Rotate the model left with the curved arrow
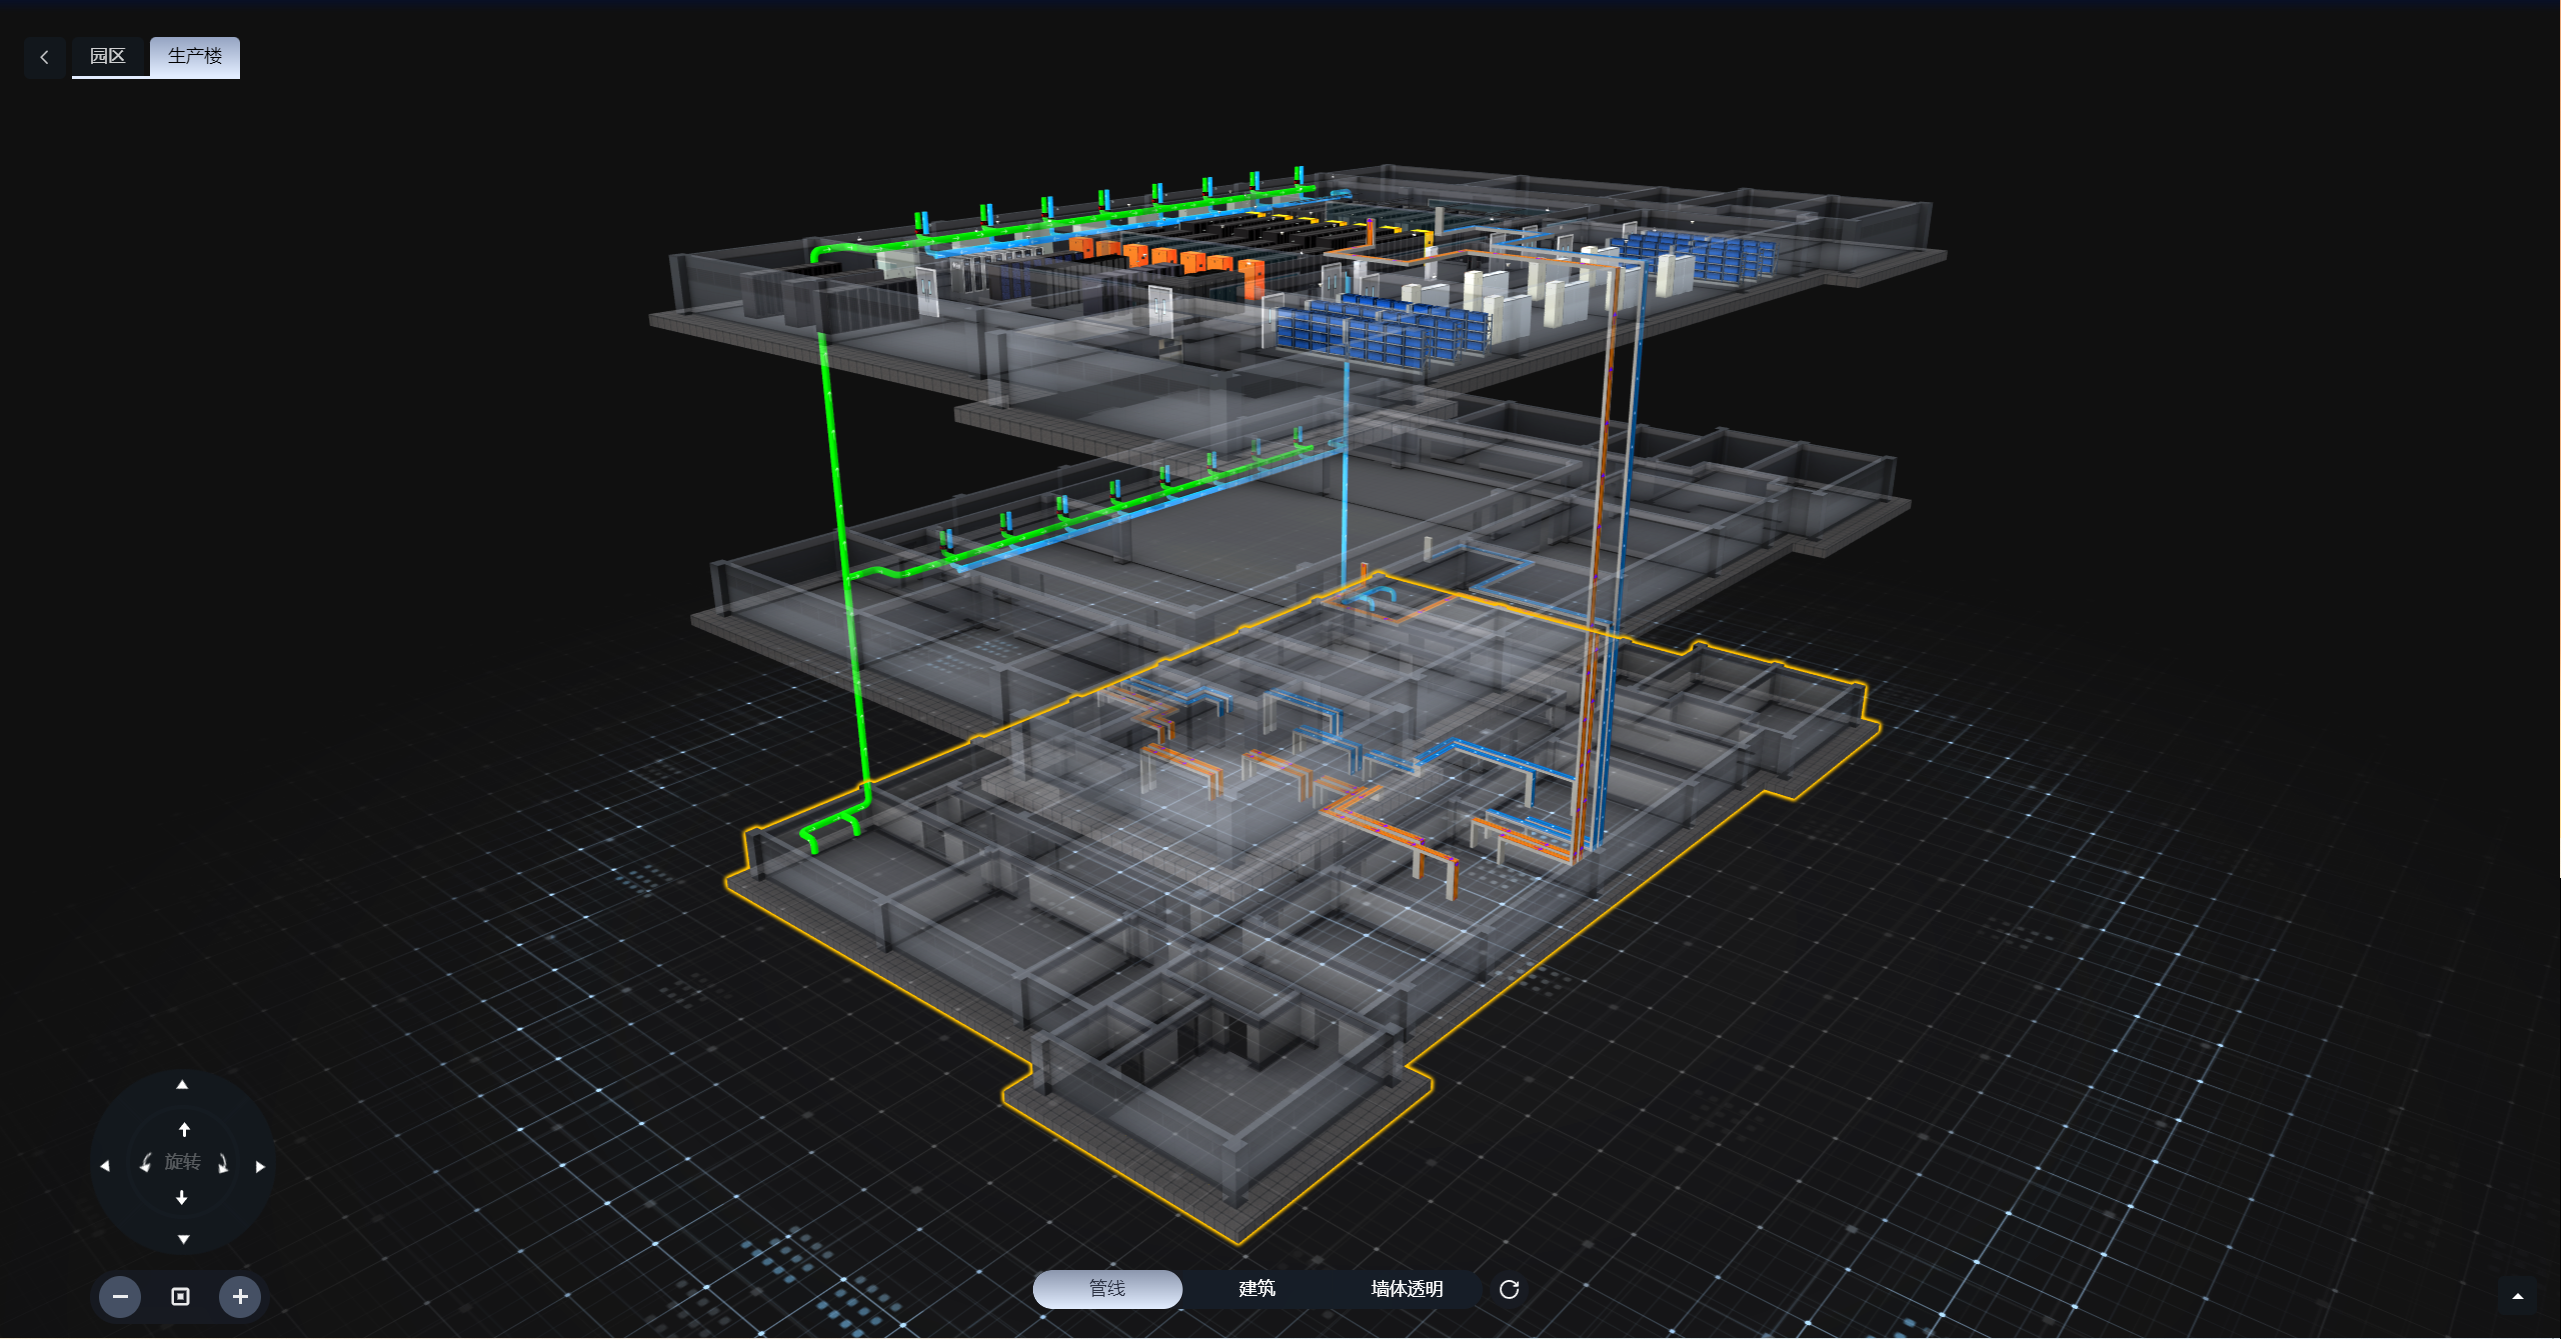 [145, 1163]
